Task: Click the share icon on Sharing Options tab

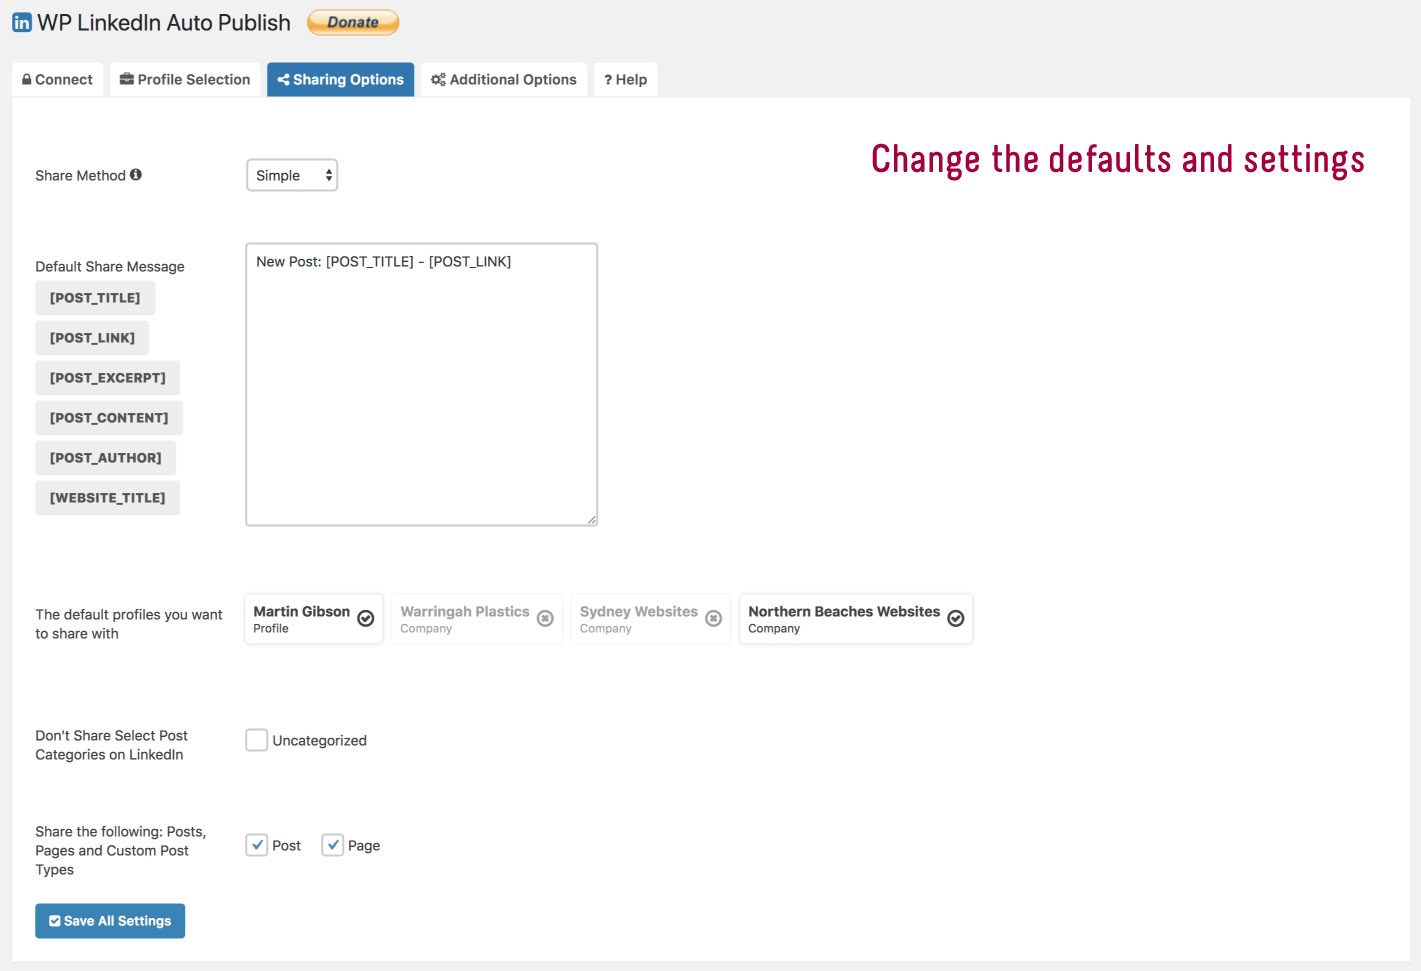Action: pyautogui.click(x=284, y=79)
